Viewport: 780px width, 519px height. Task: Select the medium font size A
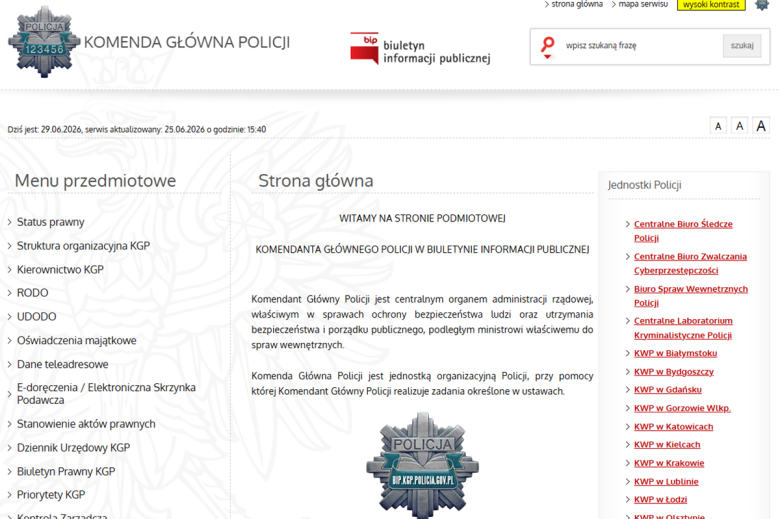point(740,126)
